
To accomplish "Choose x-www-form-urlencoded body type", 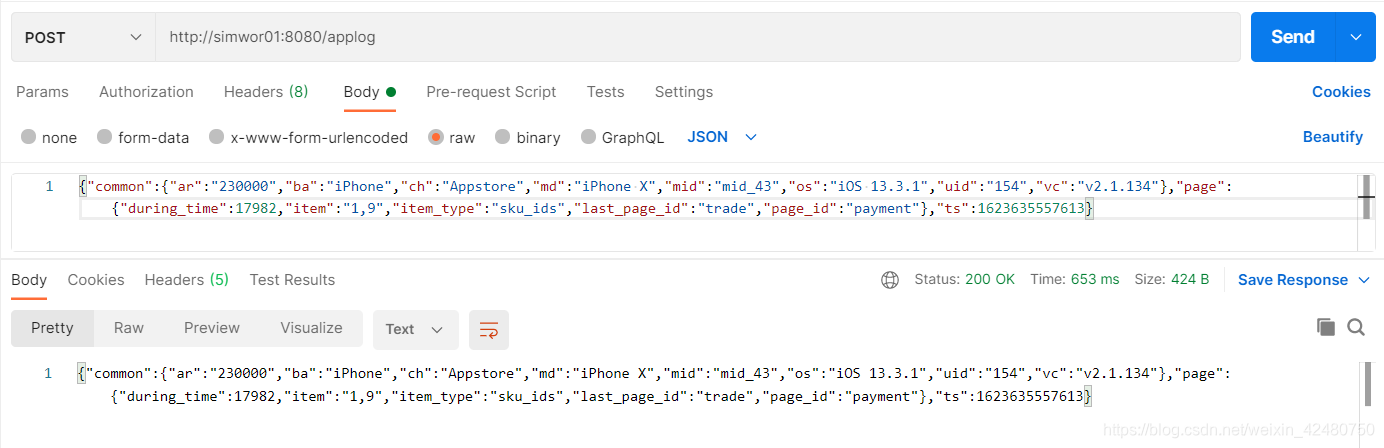I will pyautogui.click(x=216, y=137).
